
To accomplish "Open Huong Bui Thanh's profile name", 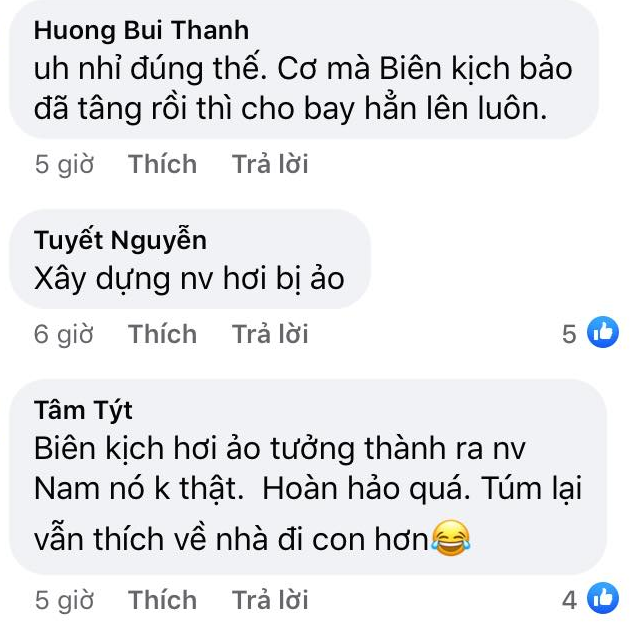I will [141, 30].
